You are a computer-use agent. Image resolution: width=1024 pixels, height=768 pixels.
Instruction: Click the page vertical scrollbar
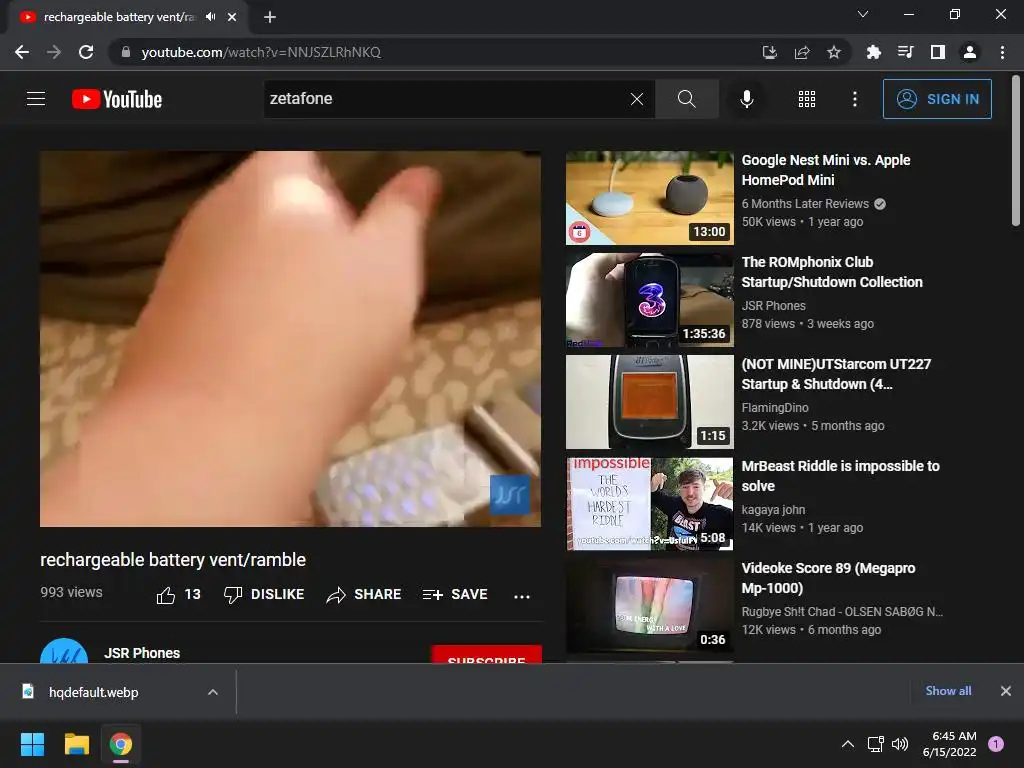1016,152
